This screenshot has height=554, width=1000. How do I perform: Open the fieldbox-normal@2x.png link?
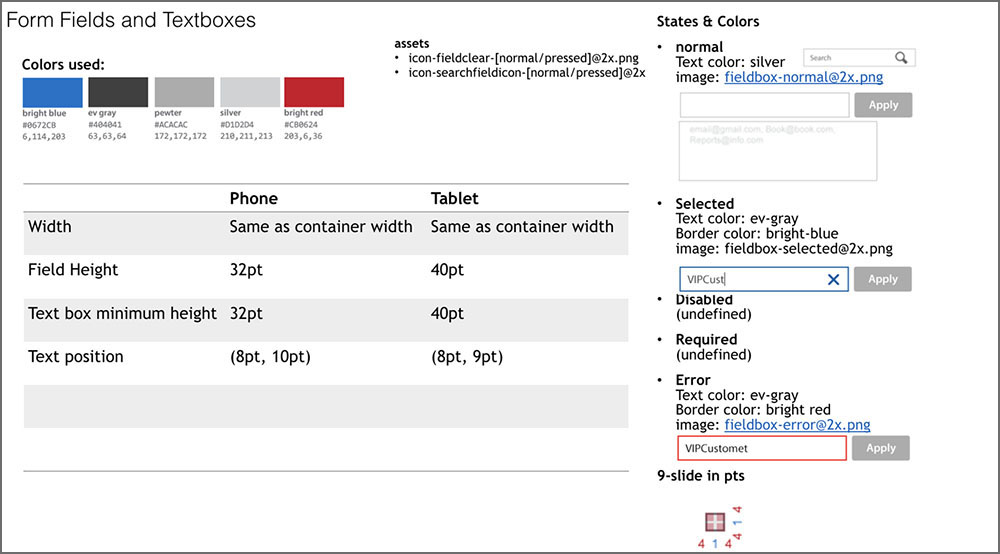click(x=804, y=77)
